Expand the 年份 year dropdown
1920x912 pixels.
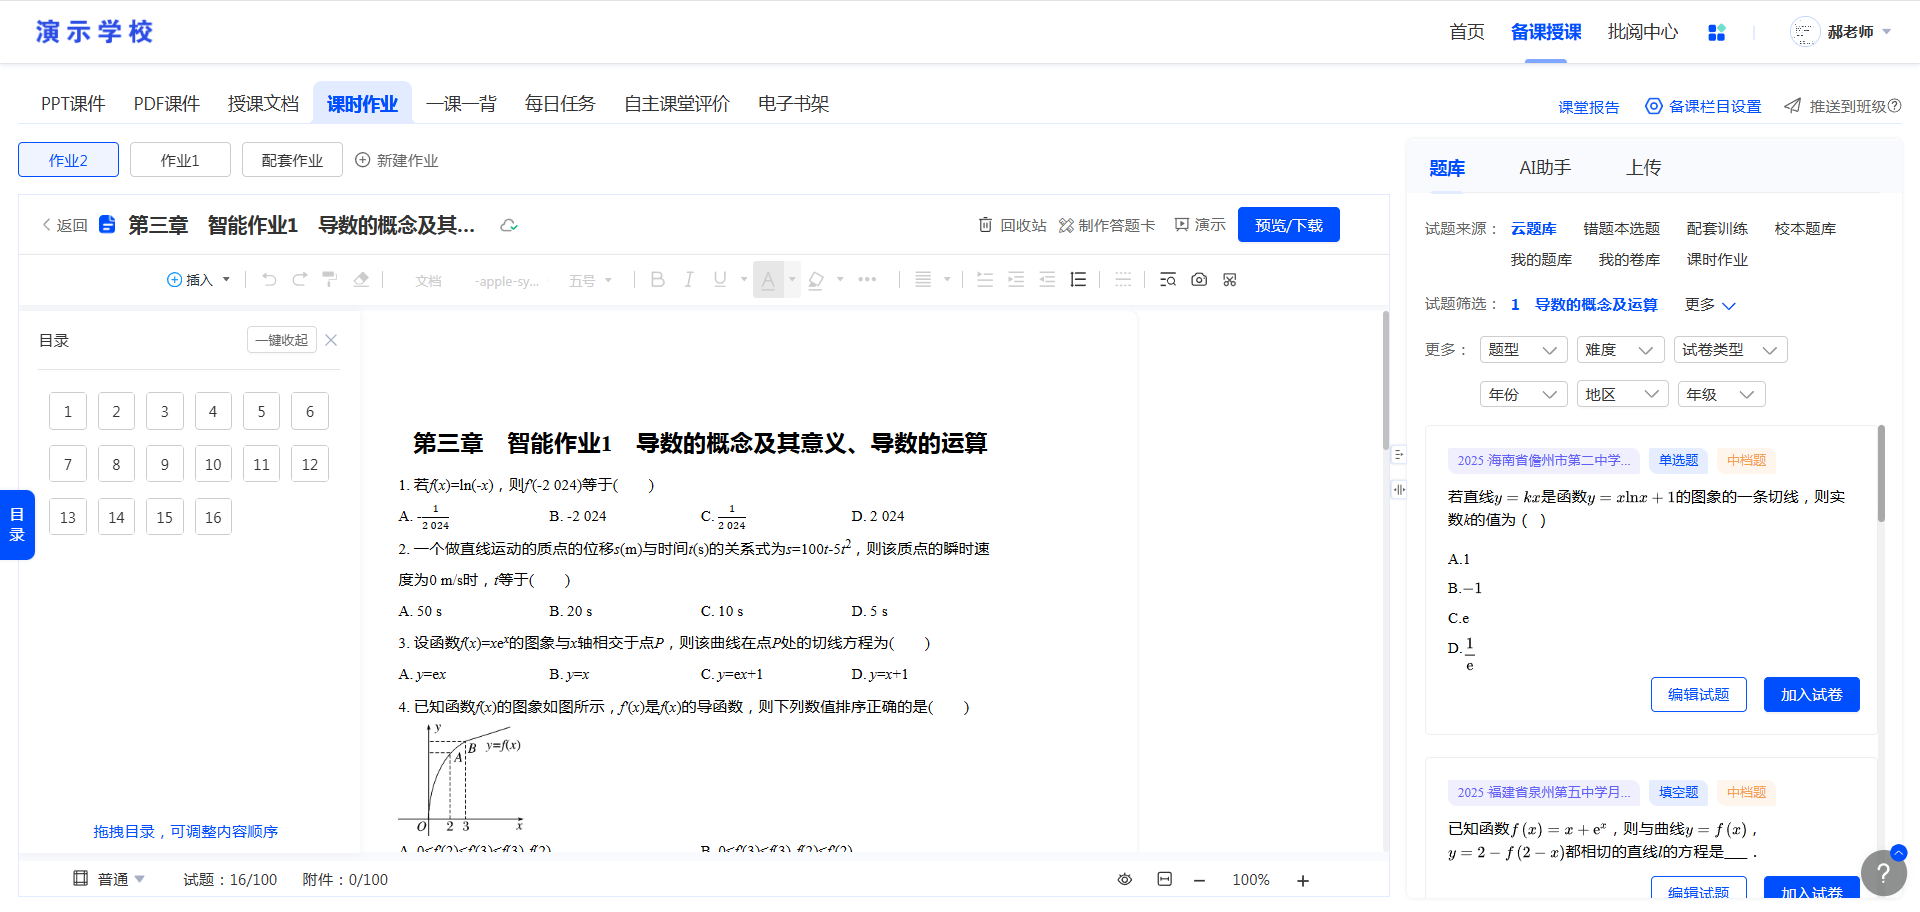click(x=1522, y=395)
